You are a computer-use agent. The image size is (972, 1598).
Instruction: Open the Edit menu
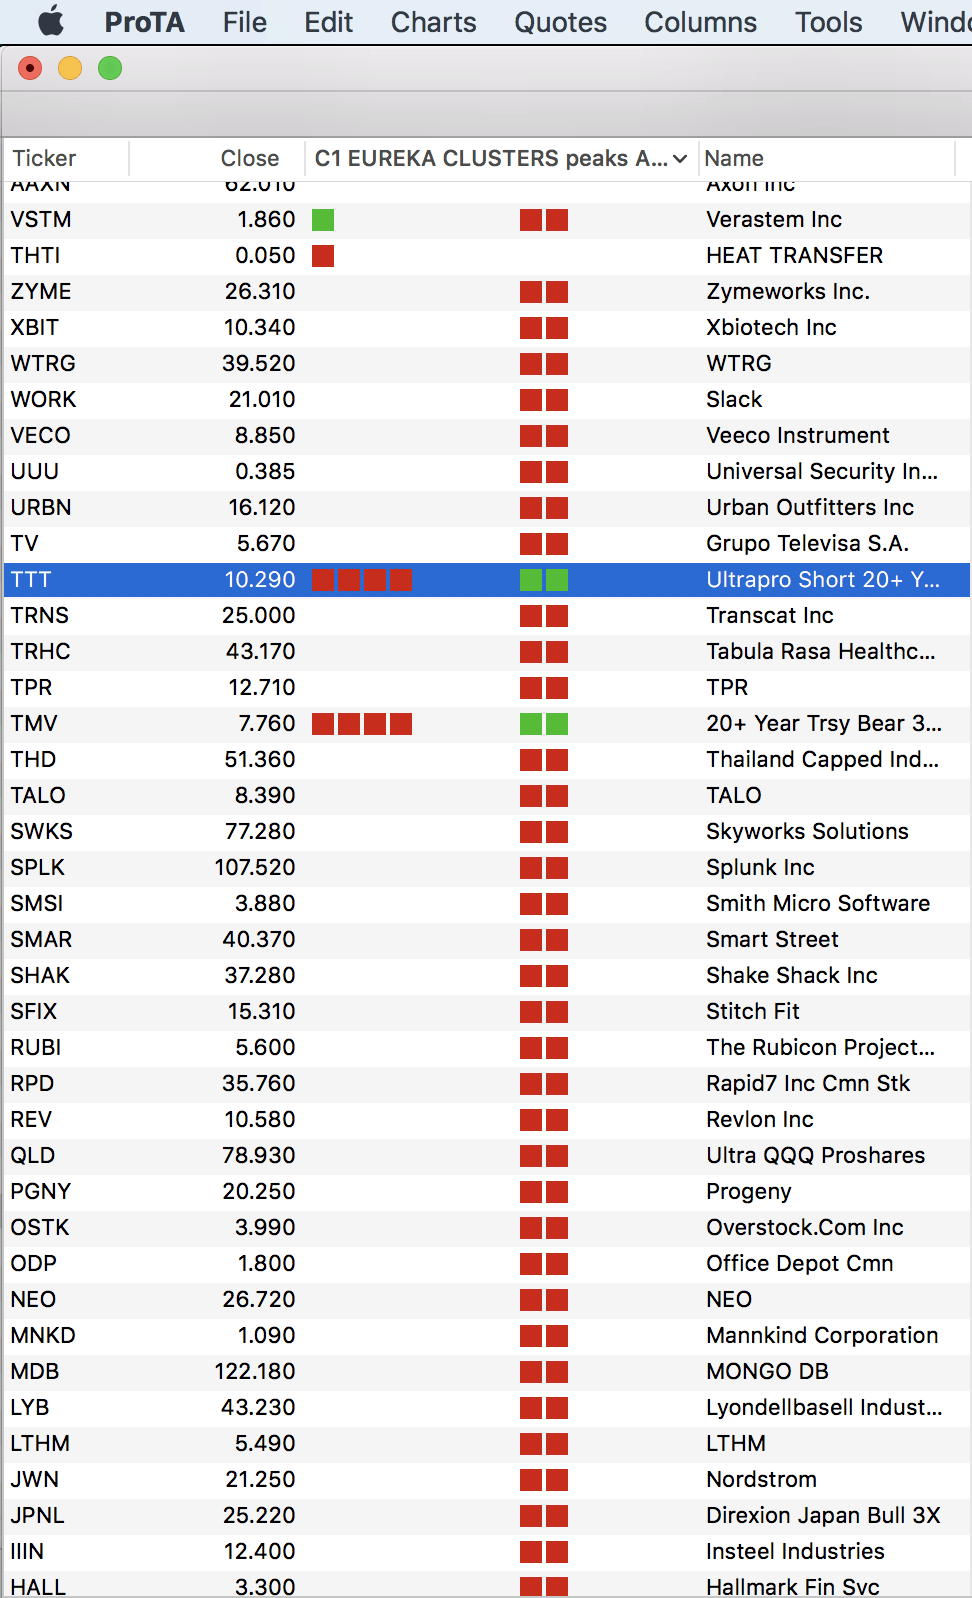click(x=328, y=22)
